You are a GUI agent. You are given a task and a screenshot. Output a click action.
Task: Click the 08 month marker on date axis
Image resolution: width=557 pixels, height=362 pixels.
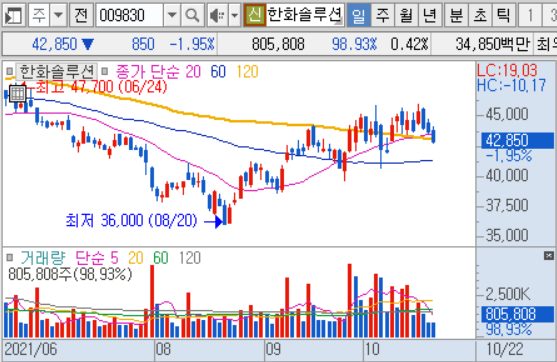click(x=163, y=350)
